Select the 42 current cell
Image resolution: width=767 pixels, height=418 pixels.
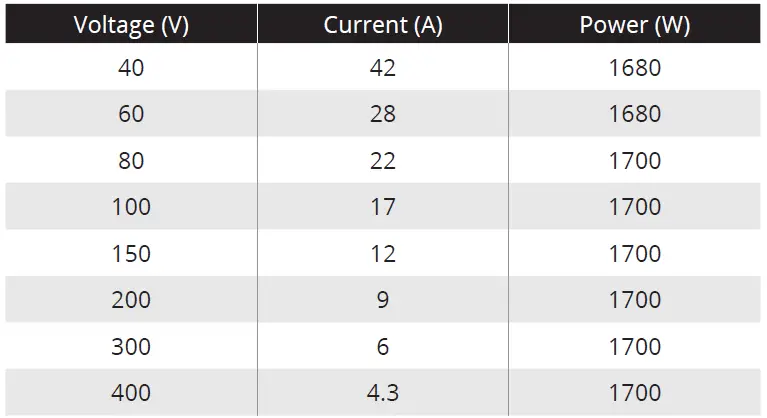click(383, 68)
